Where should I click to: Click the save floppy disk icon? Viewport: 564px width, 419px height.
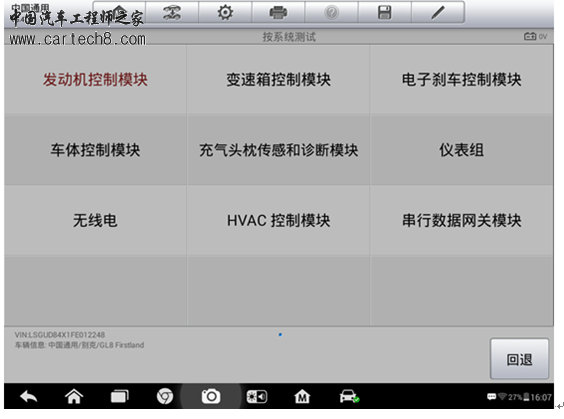pos(385,13)
